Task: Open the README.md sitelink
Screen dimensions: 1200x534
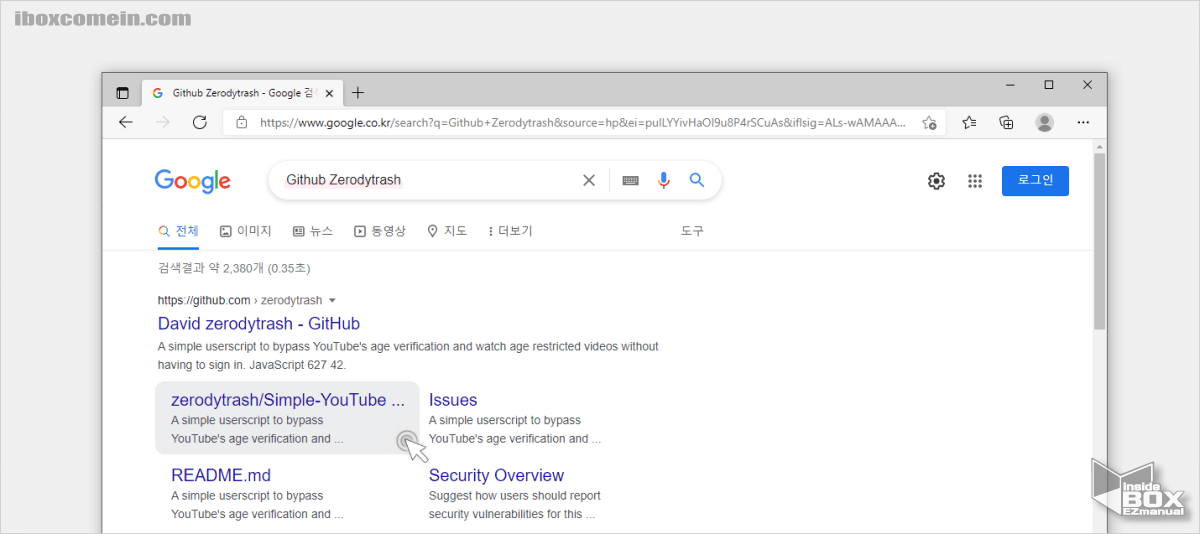Action: (x=221, y=476)
